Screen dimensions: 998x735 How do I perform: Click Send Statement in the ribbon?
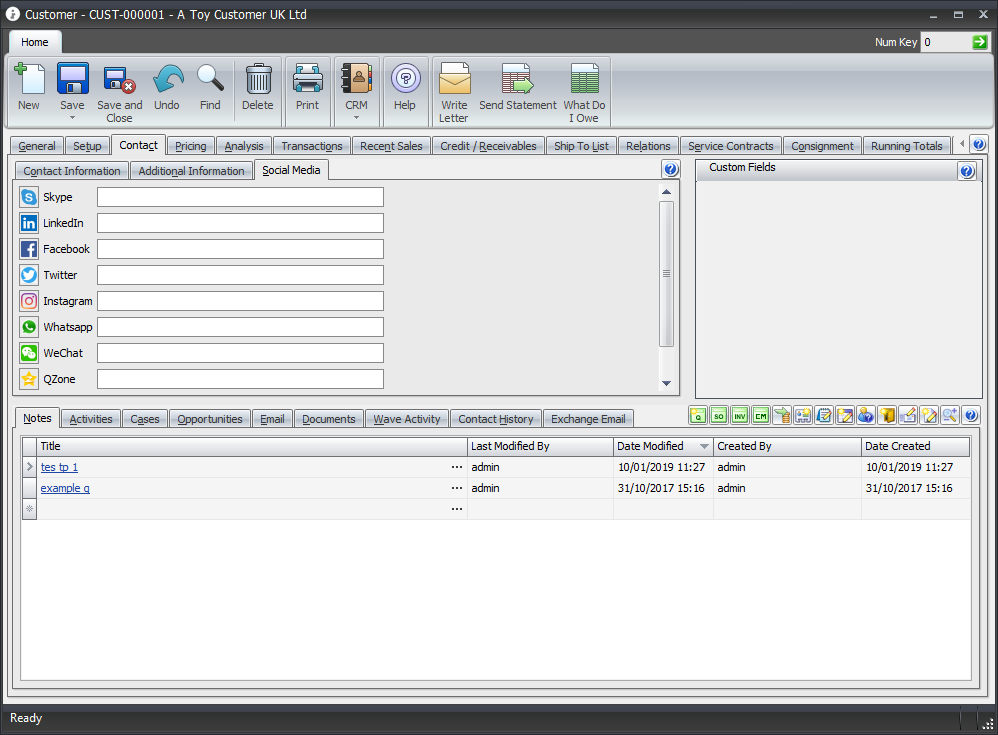point(517,80)
